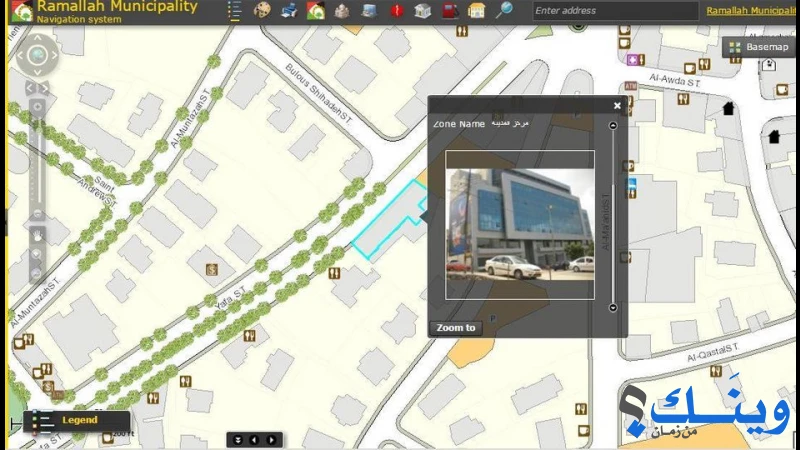Click the magnifying glass search icon
This screenshot has height=450, width=800.
pyautogui.click(x=504, y=10)
